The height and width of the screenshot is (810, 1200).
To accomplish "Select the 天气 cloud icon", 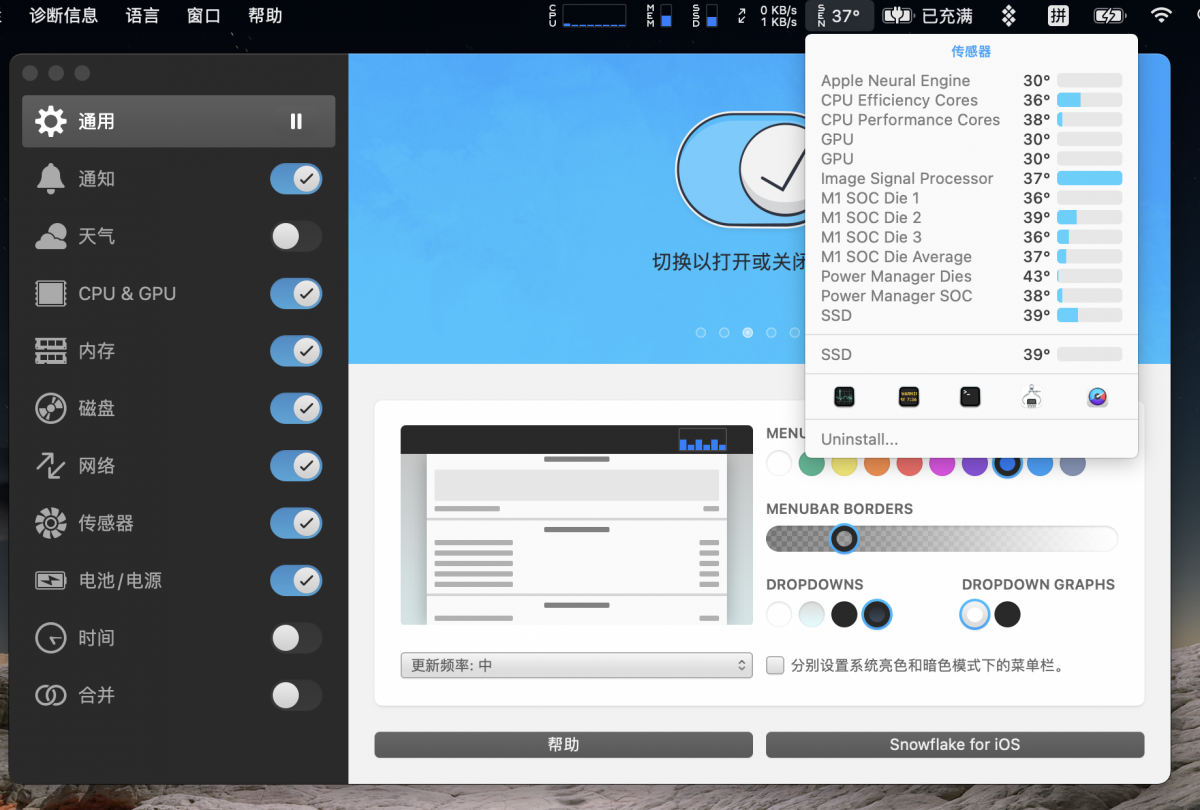I will [51, 237].
